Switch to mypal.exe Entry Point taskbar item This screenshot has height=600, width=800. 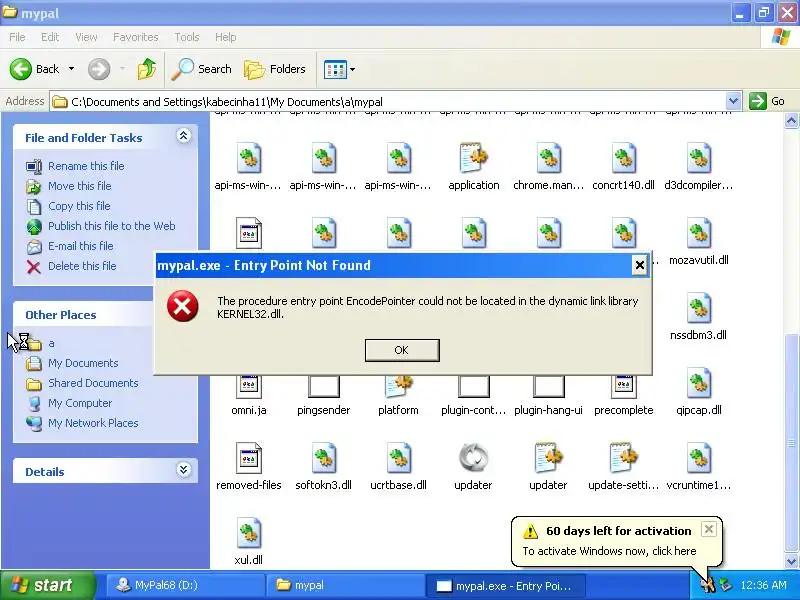tap(505, 585)
